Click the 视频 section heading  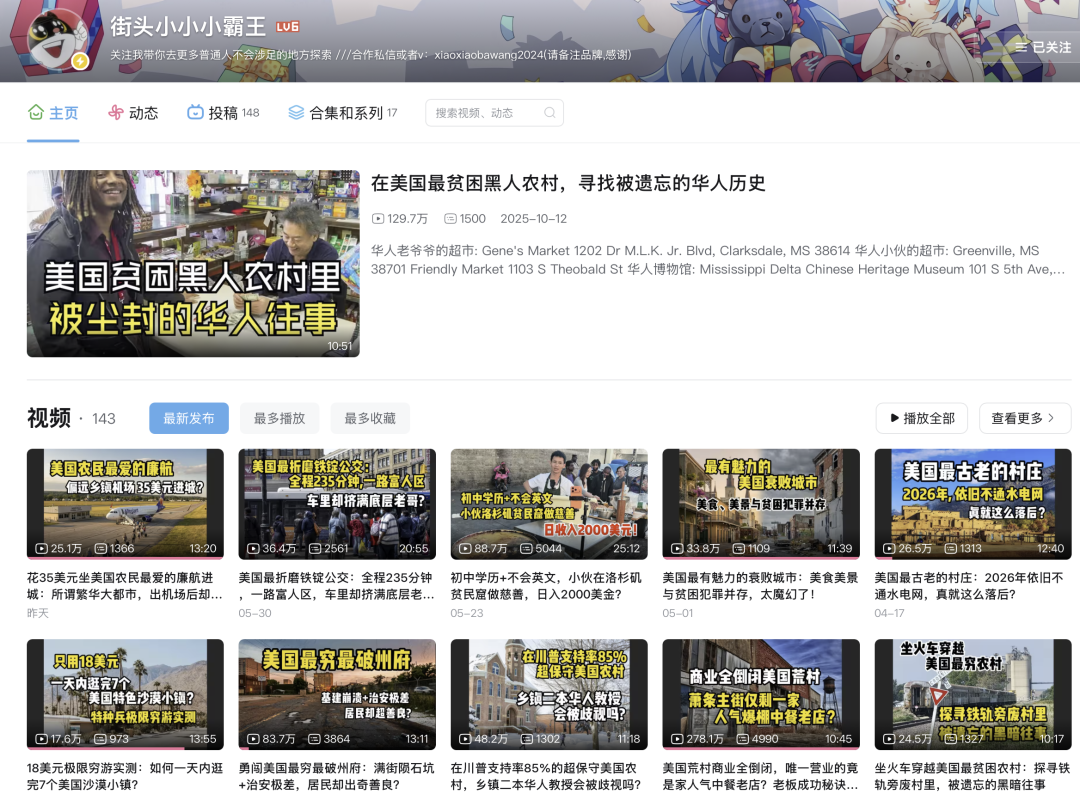click(49, 418)
